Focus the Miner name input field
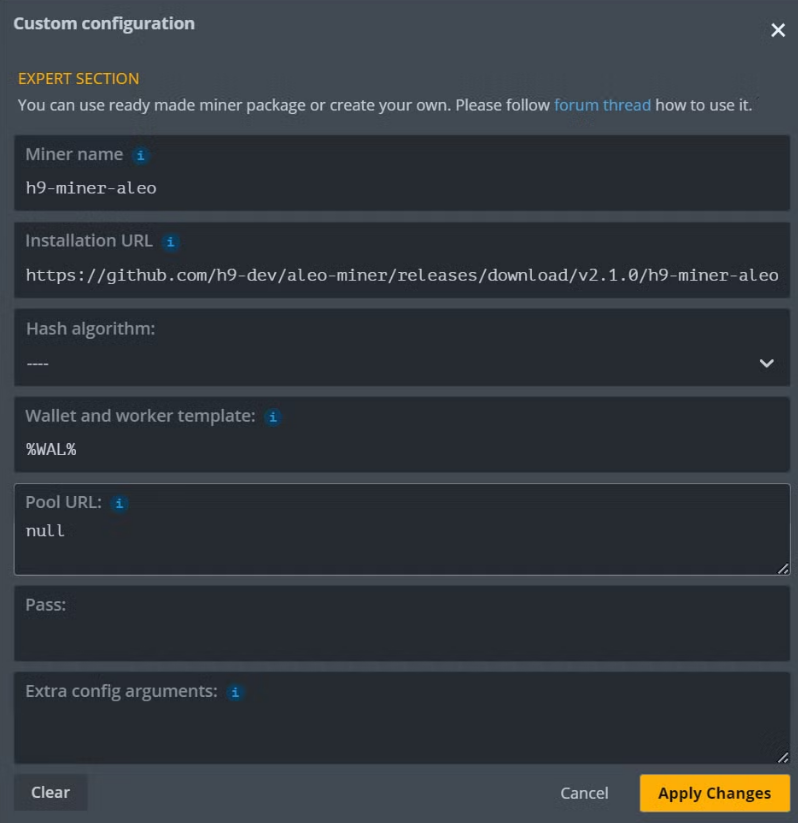The width and height of the screenshot is (798, 823). pyautogui.click(x=401, y=187)
